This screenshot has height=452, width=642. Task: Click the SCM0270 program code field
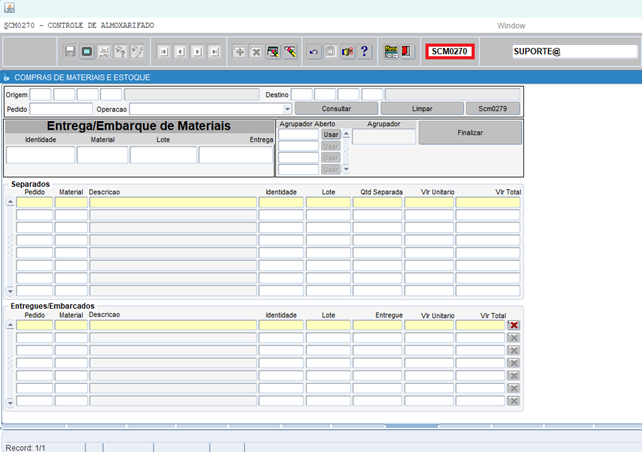coord(450,52)
